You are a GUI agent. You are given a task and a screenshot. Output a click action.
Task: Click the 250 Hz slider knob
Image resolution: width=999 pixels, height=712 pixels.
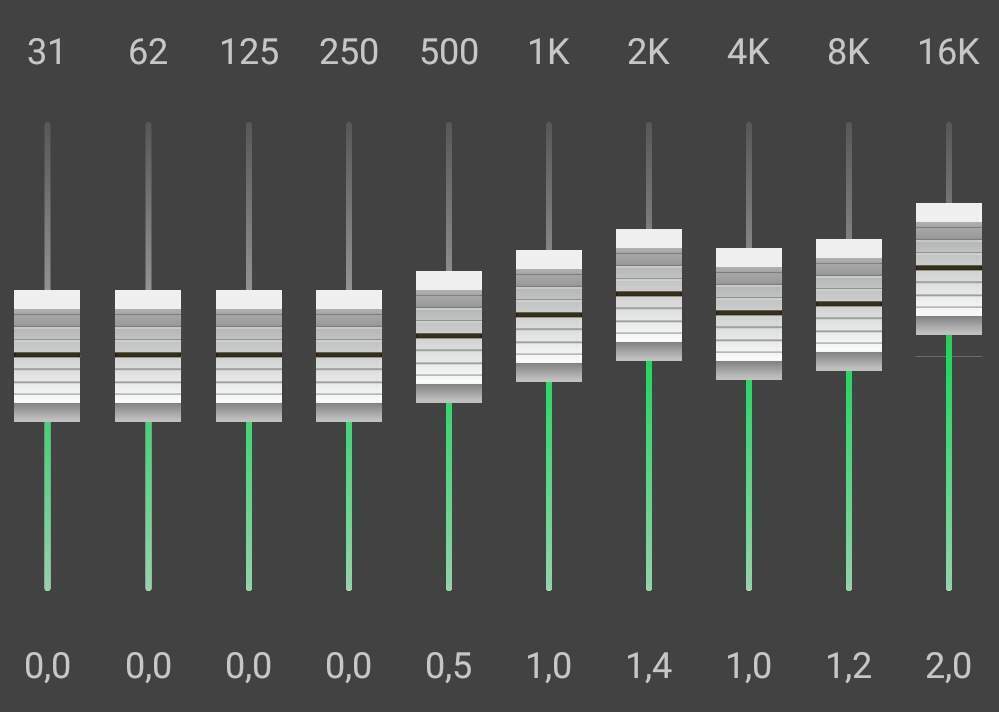(x=349, y=355)
